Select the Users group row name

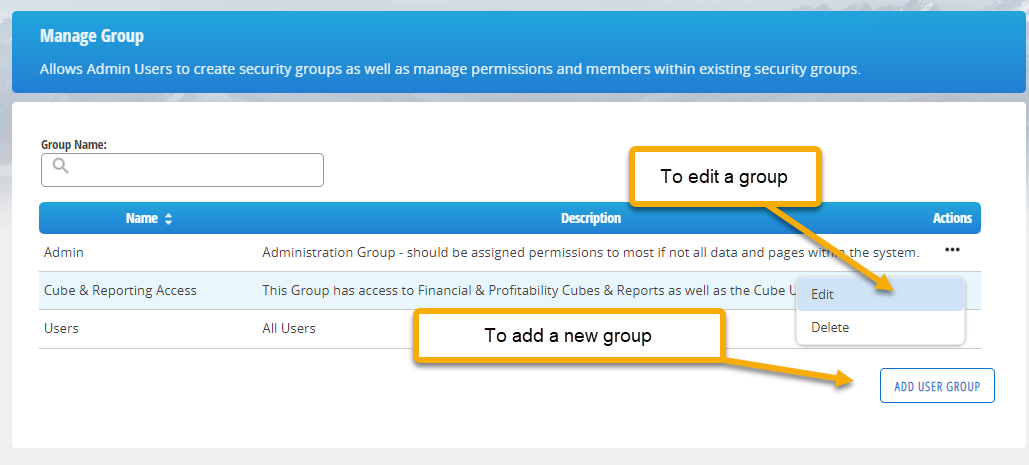click(x=61, y=329)
